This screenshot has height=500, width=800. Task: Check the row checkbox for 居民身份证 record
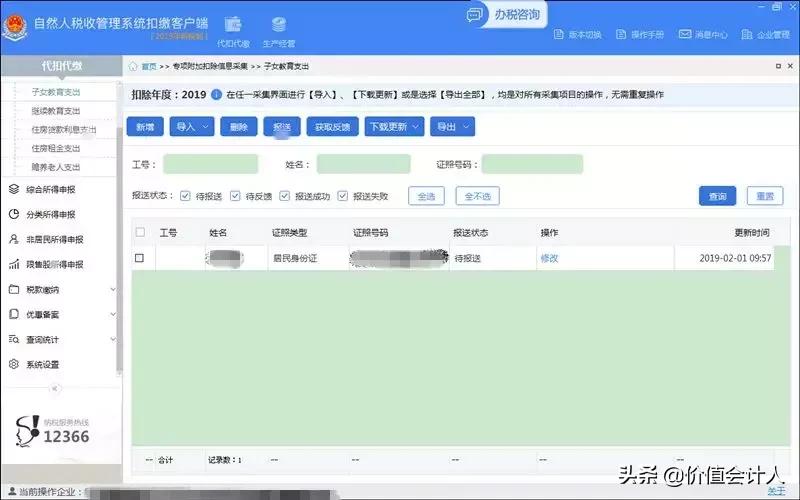[139, 258]
